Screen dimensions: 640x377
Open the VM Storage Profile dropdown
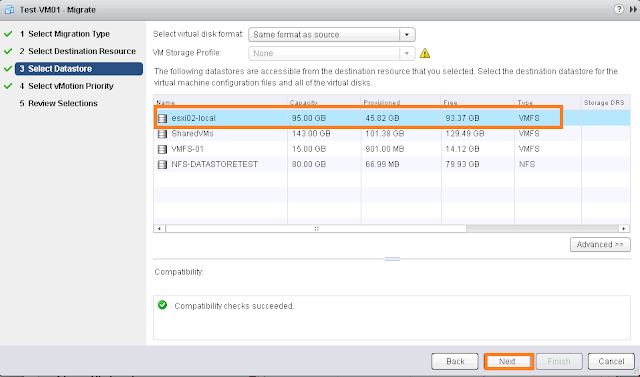(331, 53)
